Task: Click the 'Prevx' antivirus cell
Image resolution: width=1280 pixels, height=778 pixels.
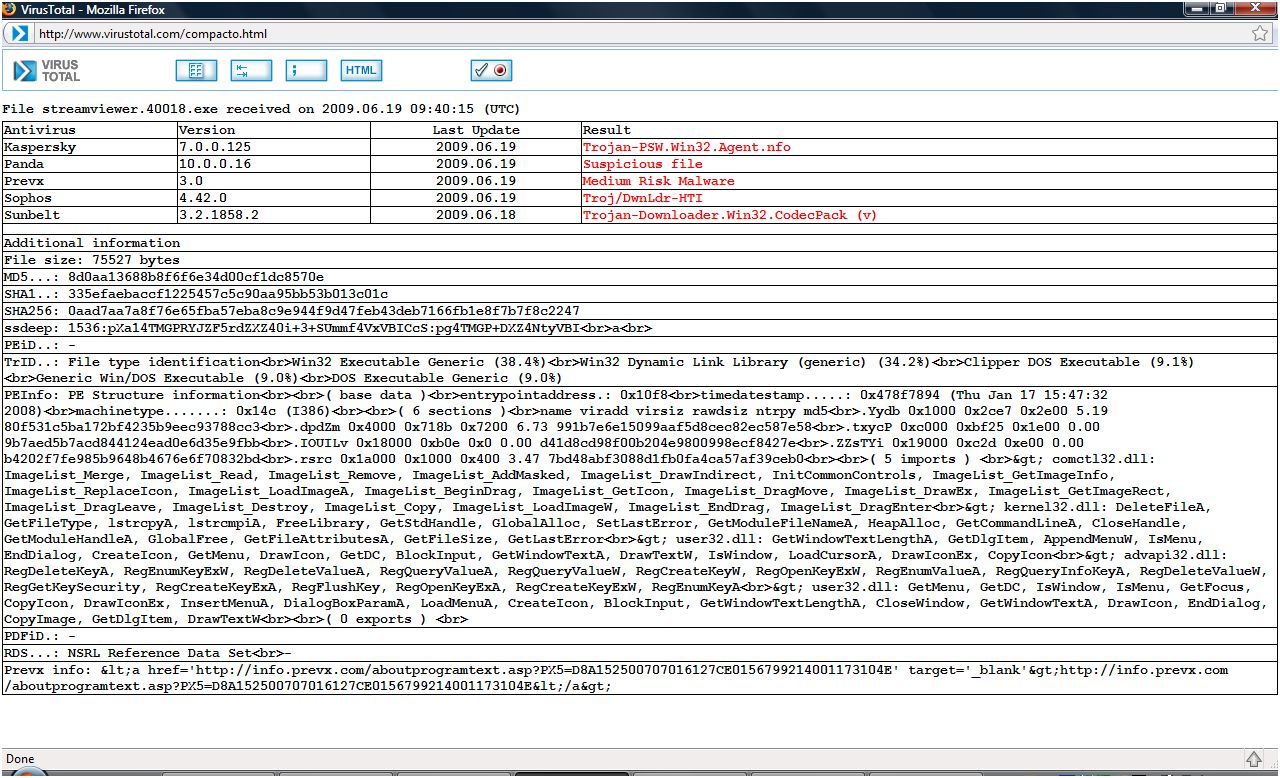Action: point(90,181)
